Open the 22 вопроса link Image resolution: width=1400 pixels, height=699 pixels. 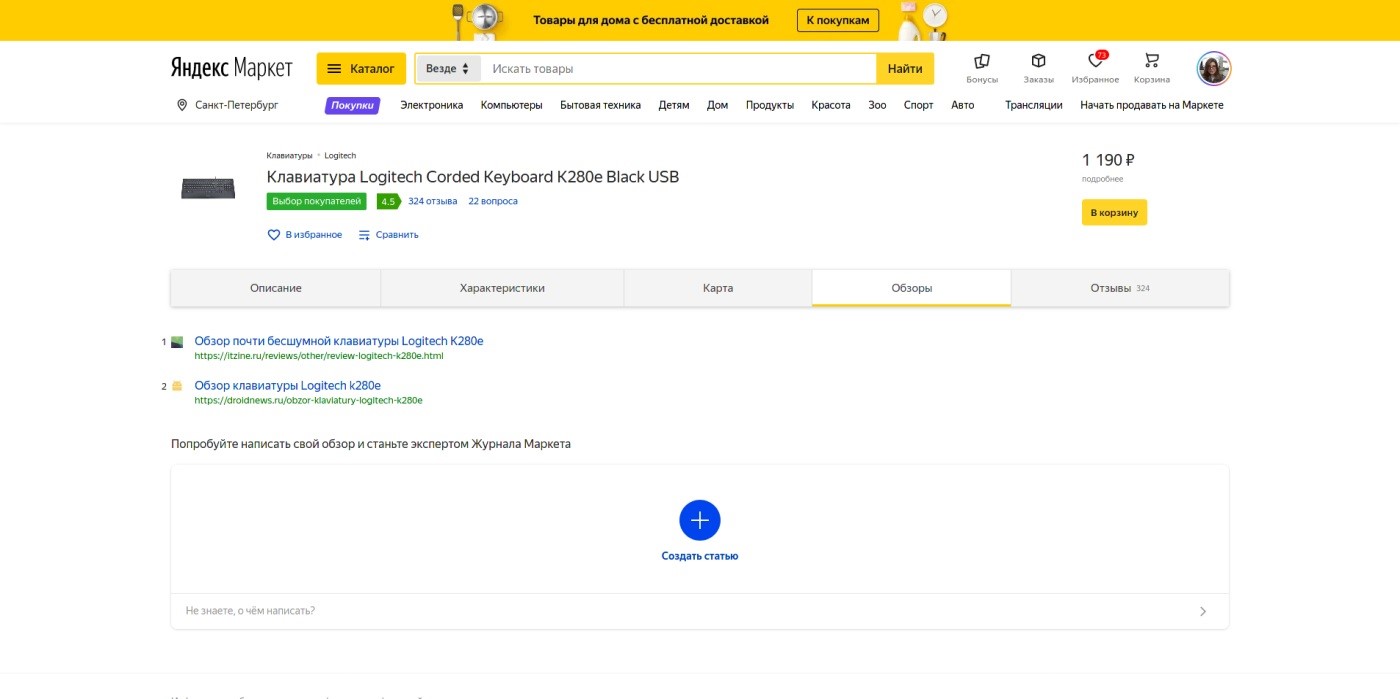pyautogui.click(x=493, y=201)
